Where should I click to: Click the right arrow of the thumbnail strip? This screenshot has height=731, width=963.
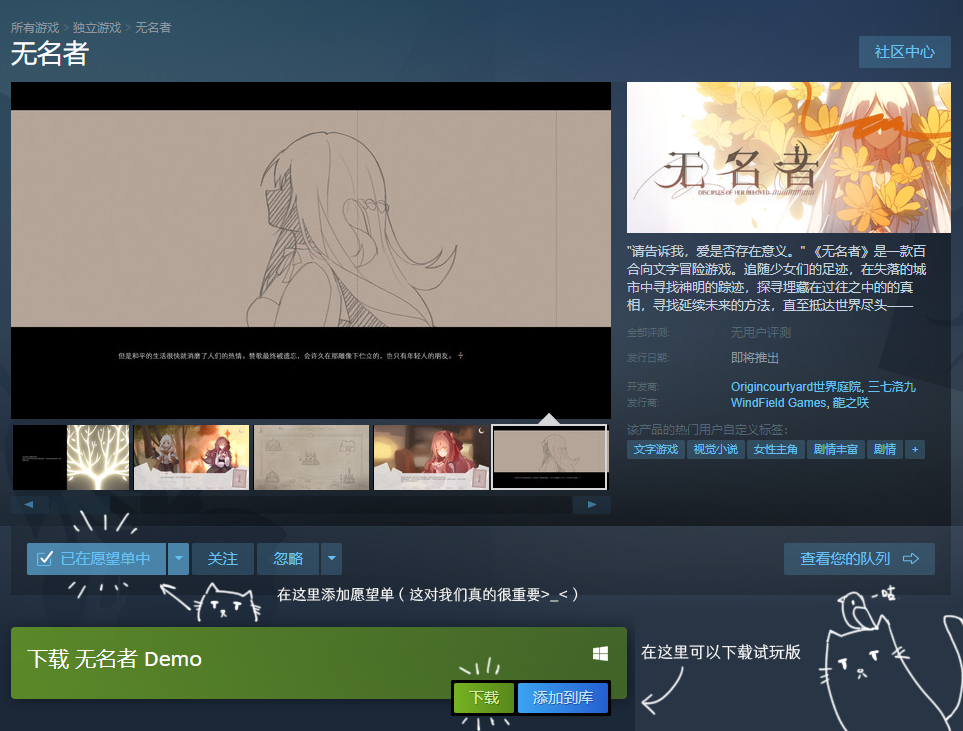pos(591,504)
